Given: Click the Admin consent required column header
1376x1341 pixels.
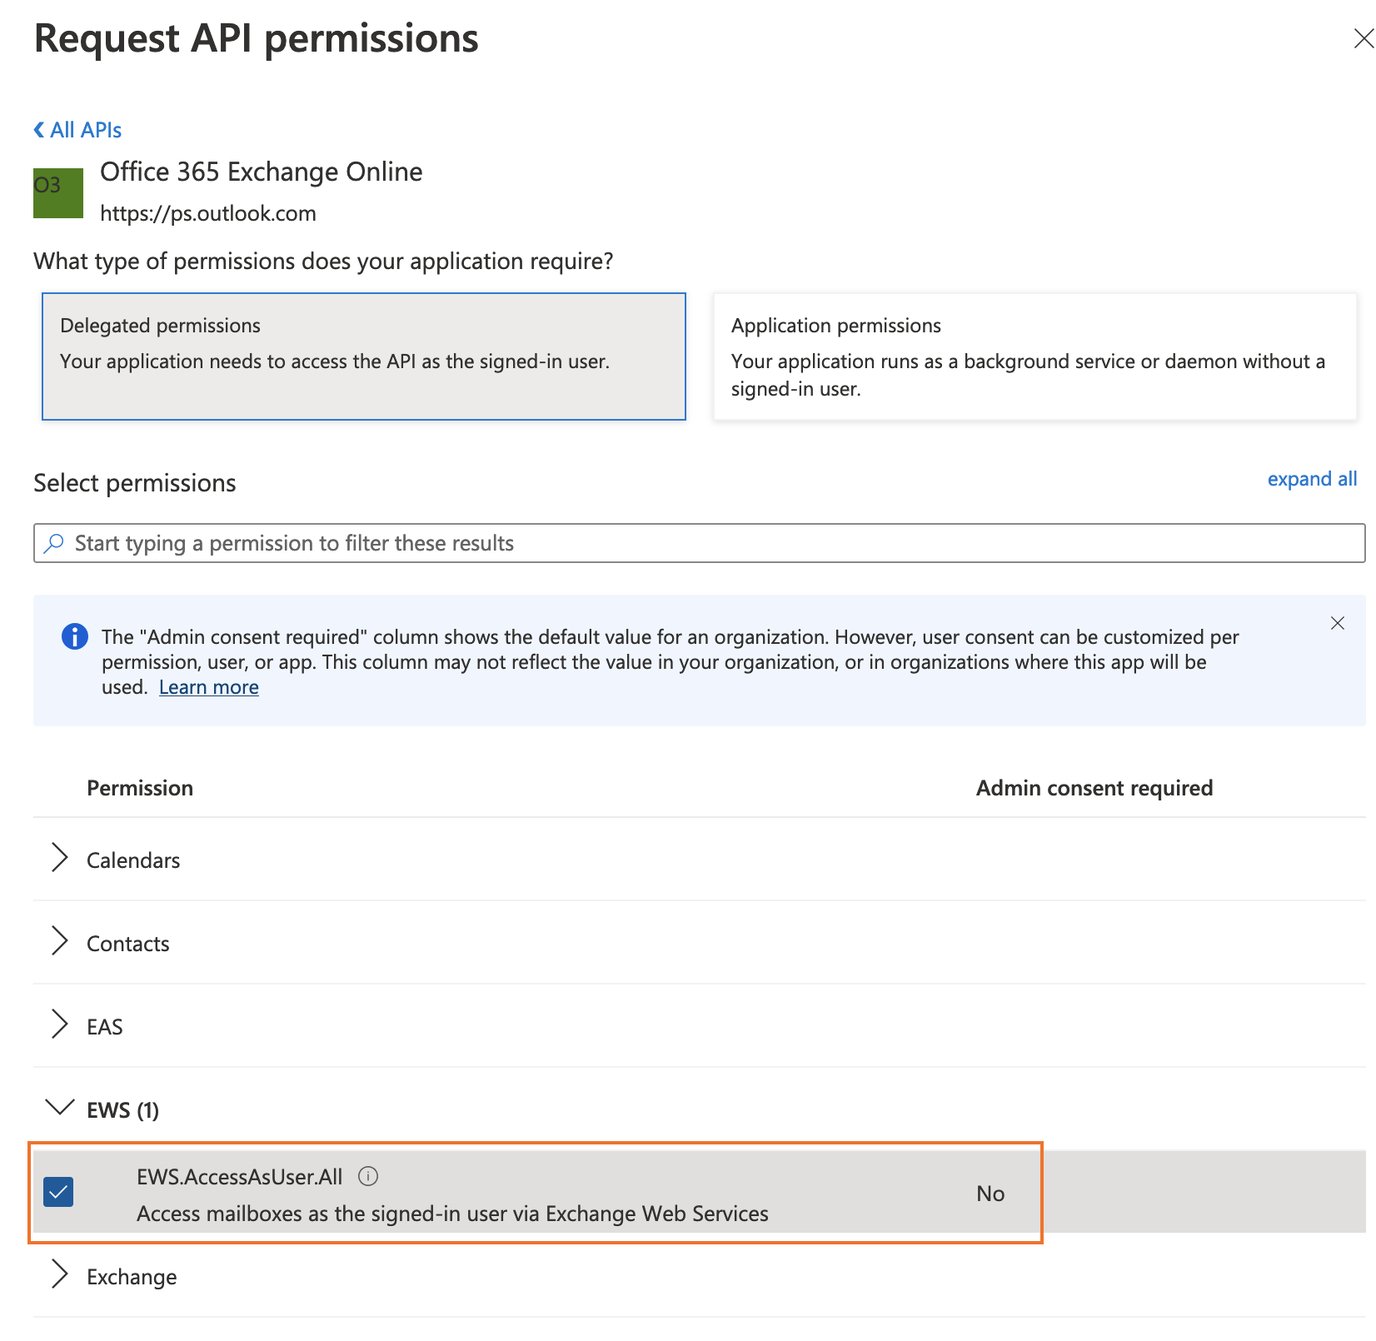Looking at the screenshot, I should click(1094, 787).
